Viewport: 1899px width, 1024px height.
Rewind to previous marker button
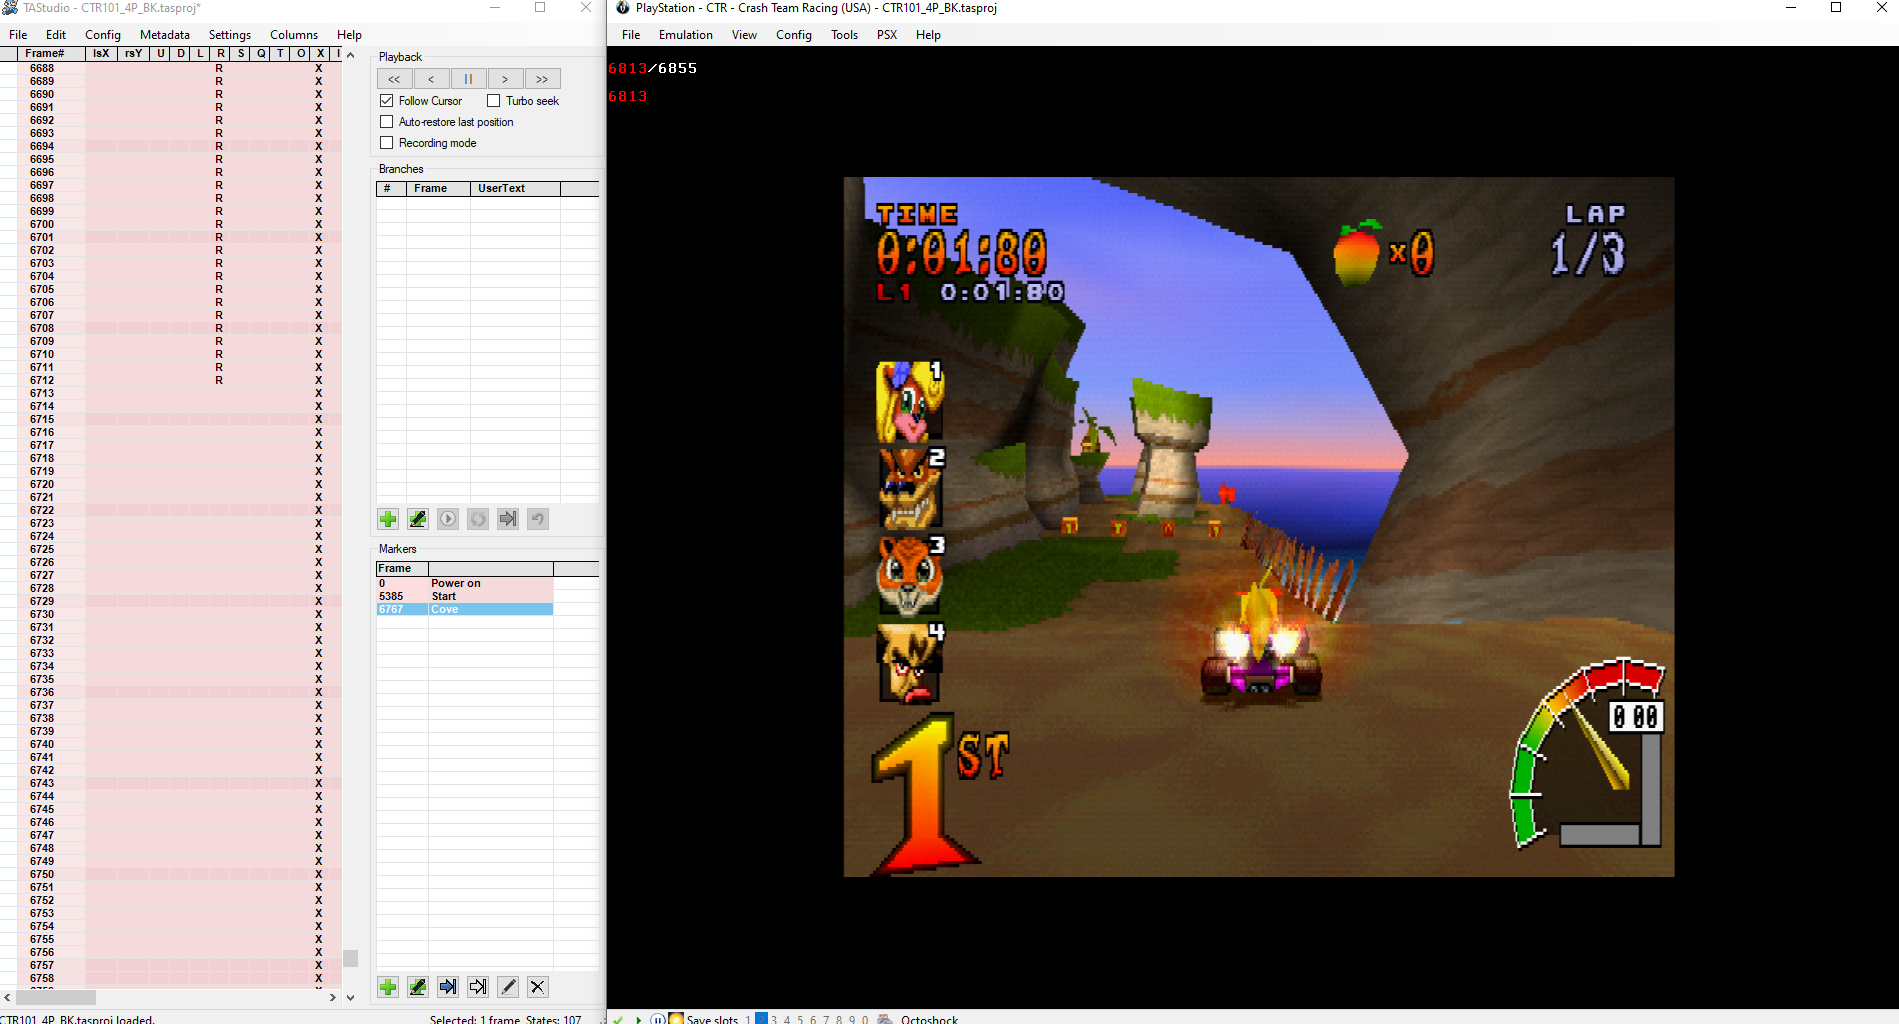click(x=394, y=79)
